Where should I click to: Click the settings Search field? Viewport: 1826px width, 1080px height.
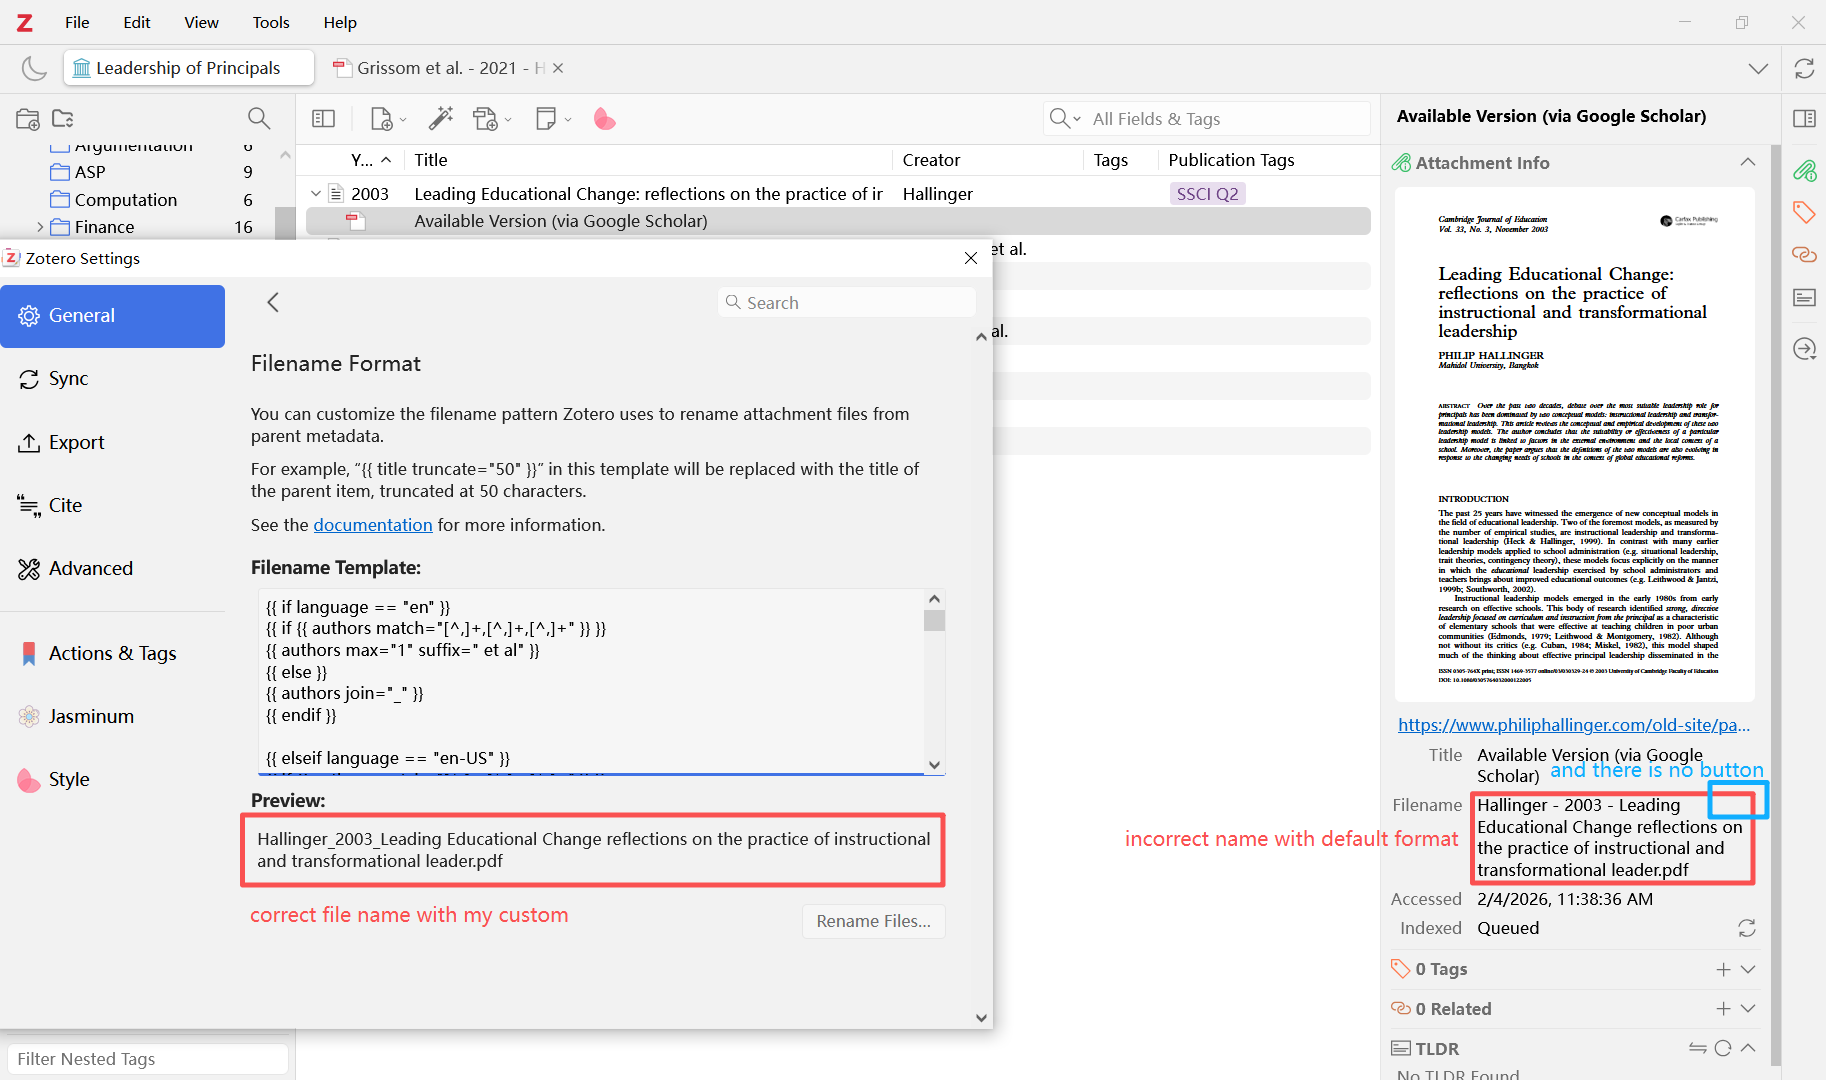(x=846, y=302)
